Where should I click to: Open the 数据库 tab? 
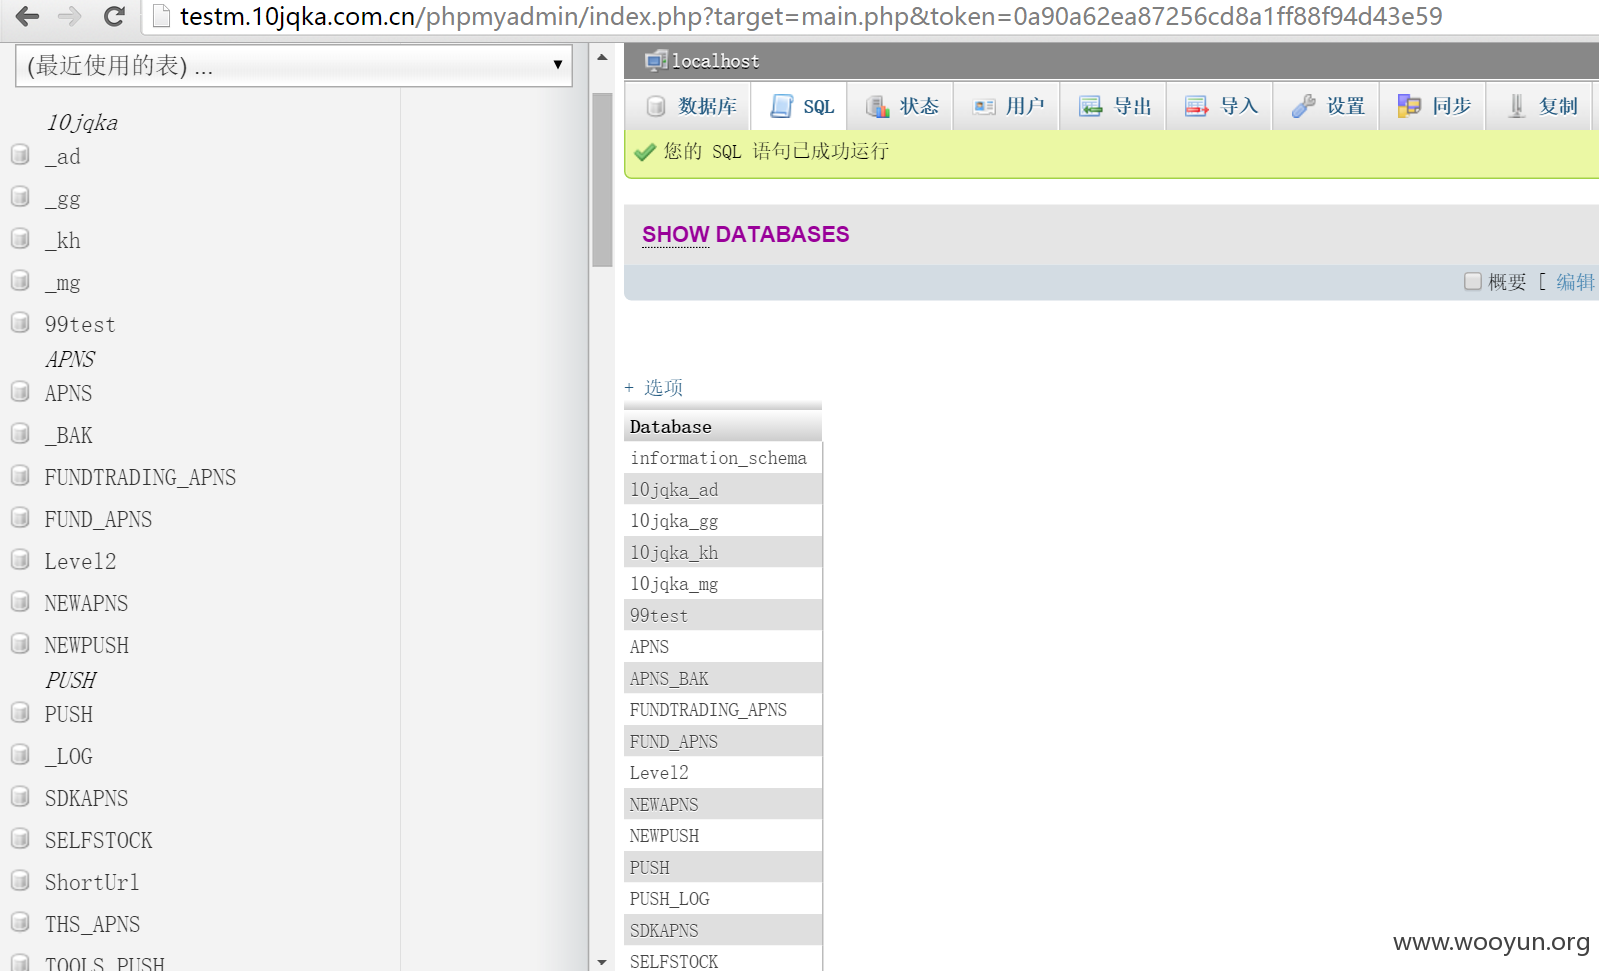(692, 106)
